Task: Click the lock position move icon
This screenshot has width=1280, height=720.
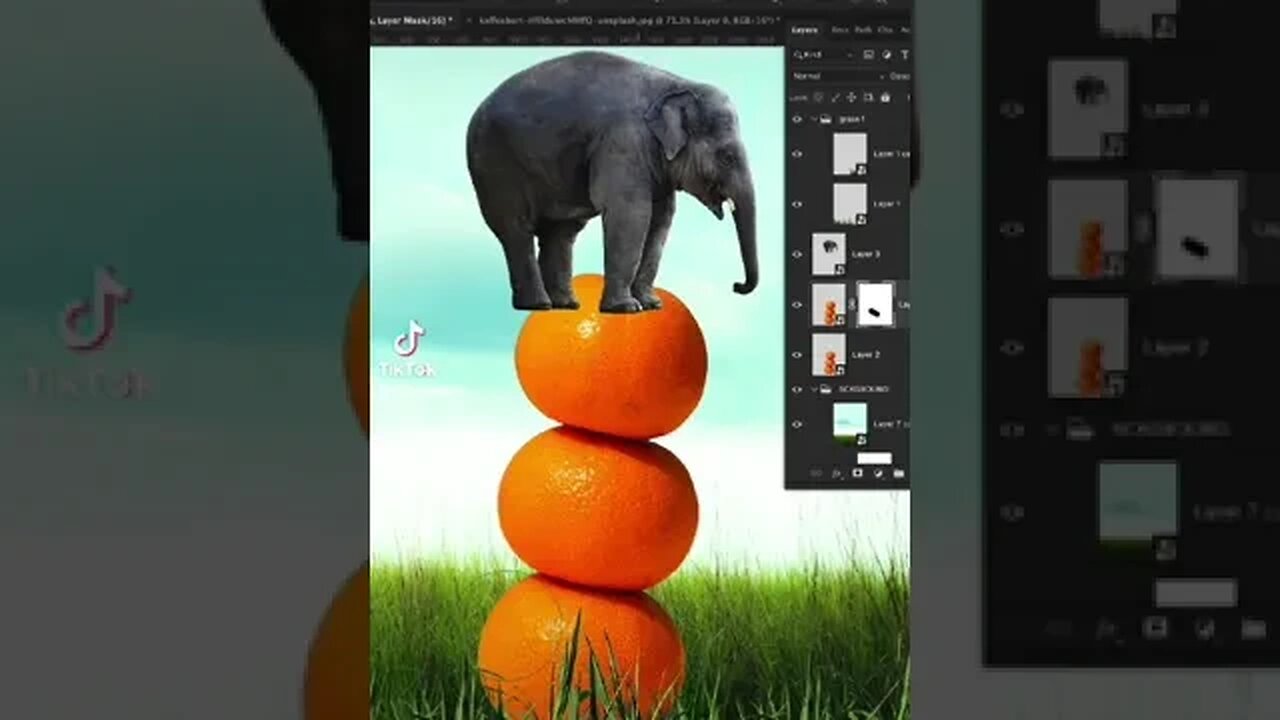Action: pyautogui.click(x=851, y=97)
